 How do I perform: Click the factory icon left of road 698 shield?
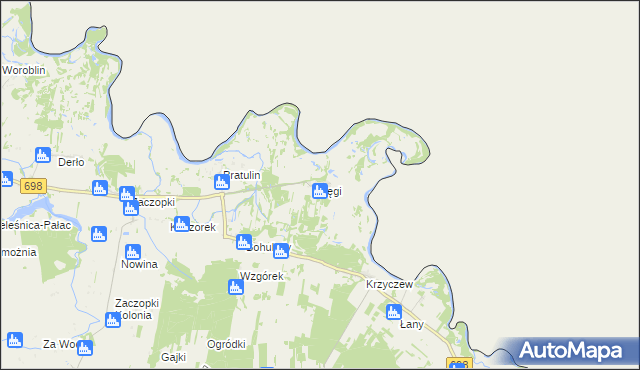coord(6,179)
